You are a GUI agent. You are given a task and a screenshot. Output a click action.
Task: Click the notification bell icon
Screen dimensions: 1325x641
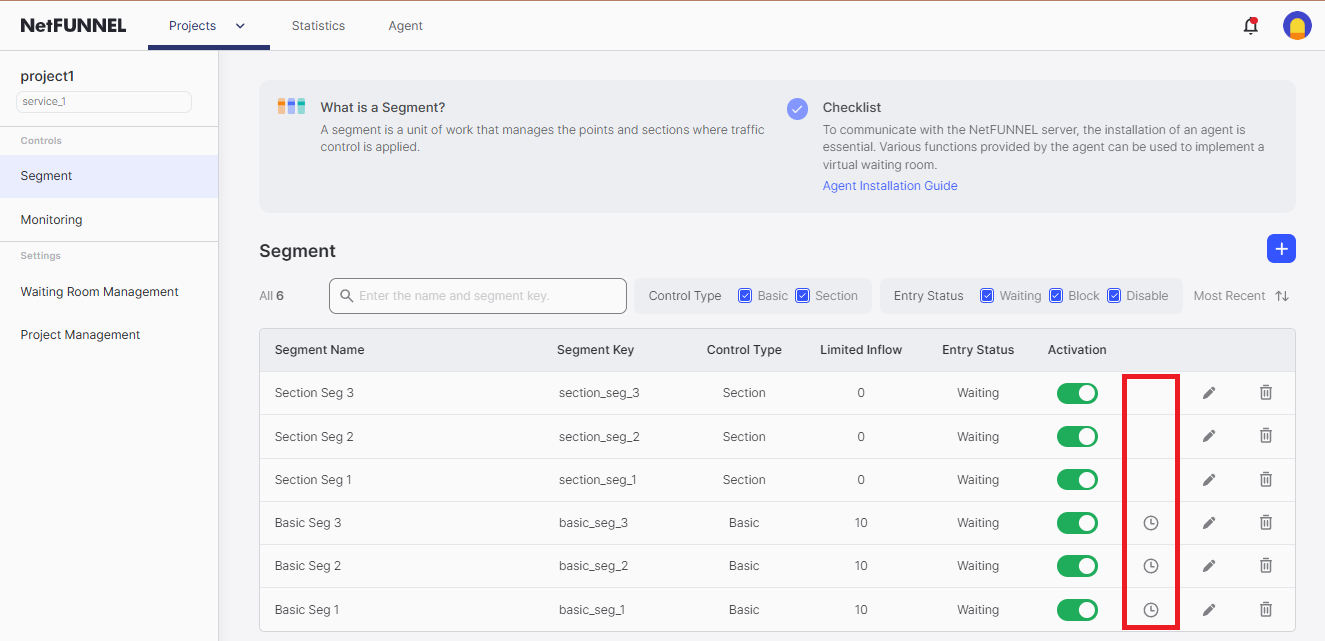(1250, 26)
